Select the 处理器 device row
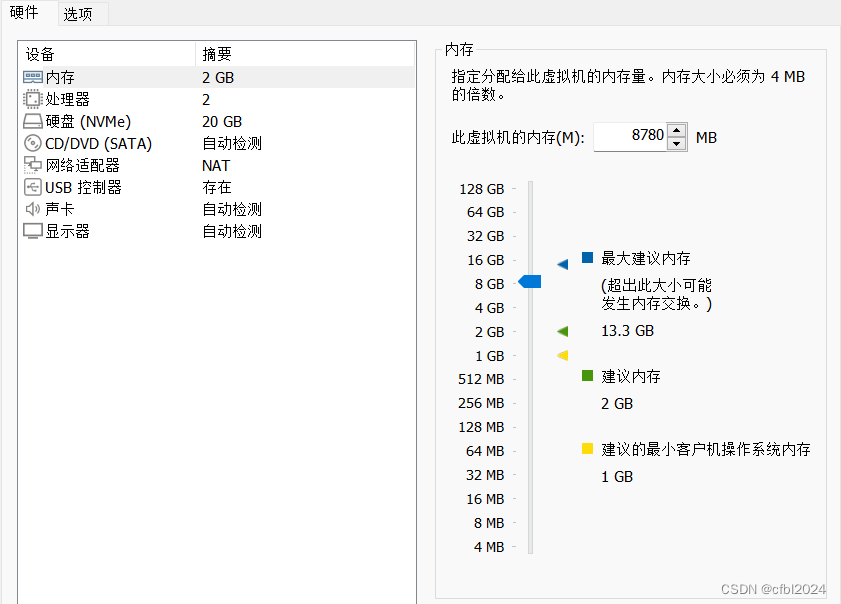Viewport: 841px width, 604px height. tap(217, 99)
